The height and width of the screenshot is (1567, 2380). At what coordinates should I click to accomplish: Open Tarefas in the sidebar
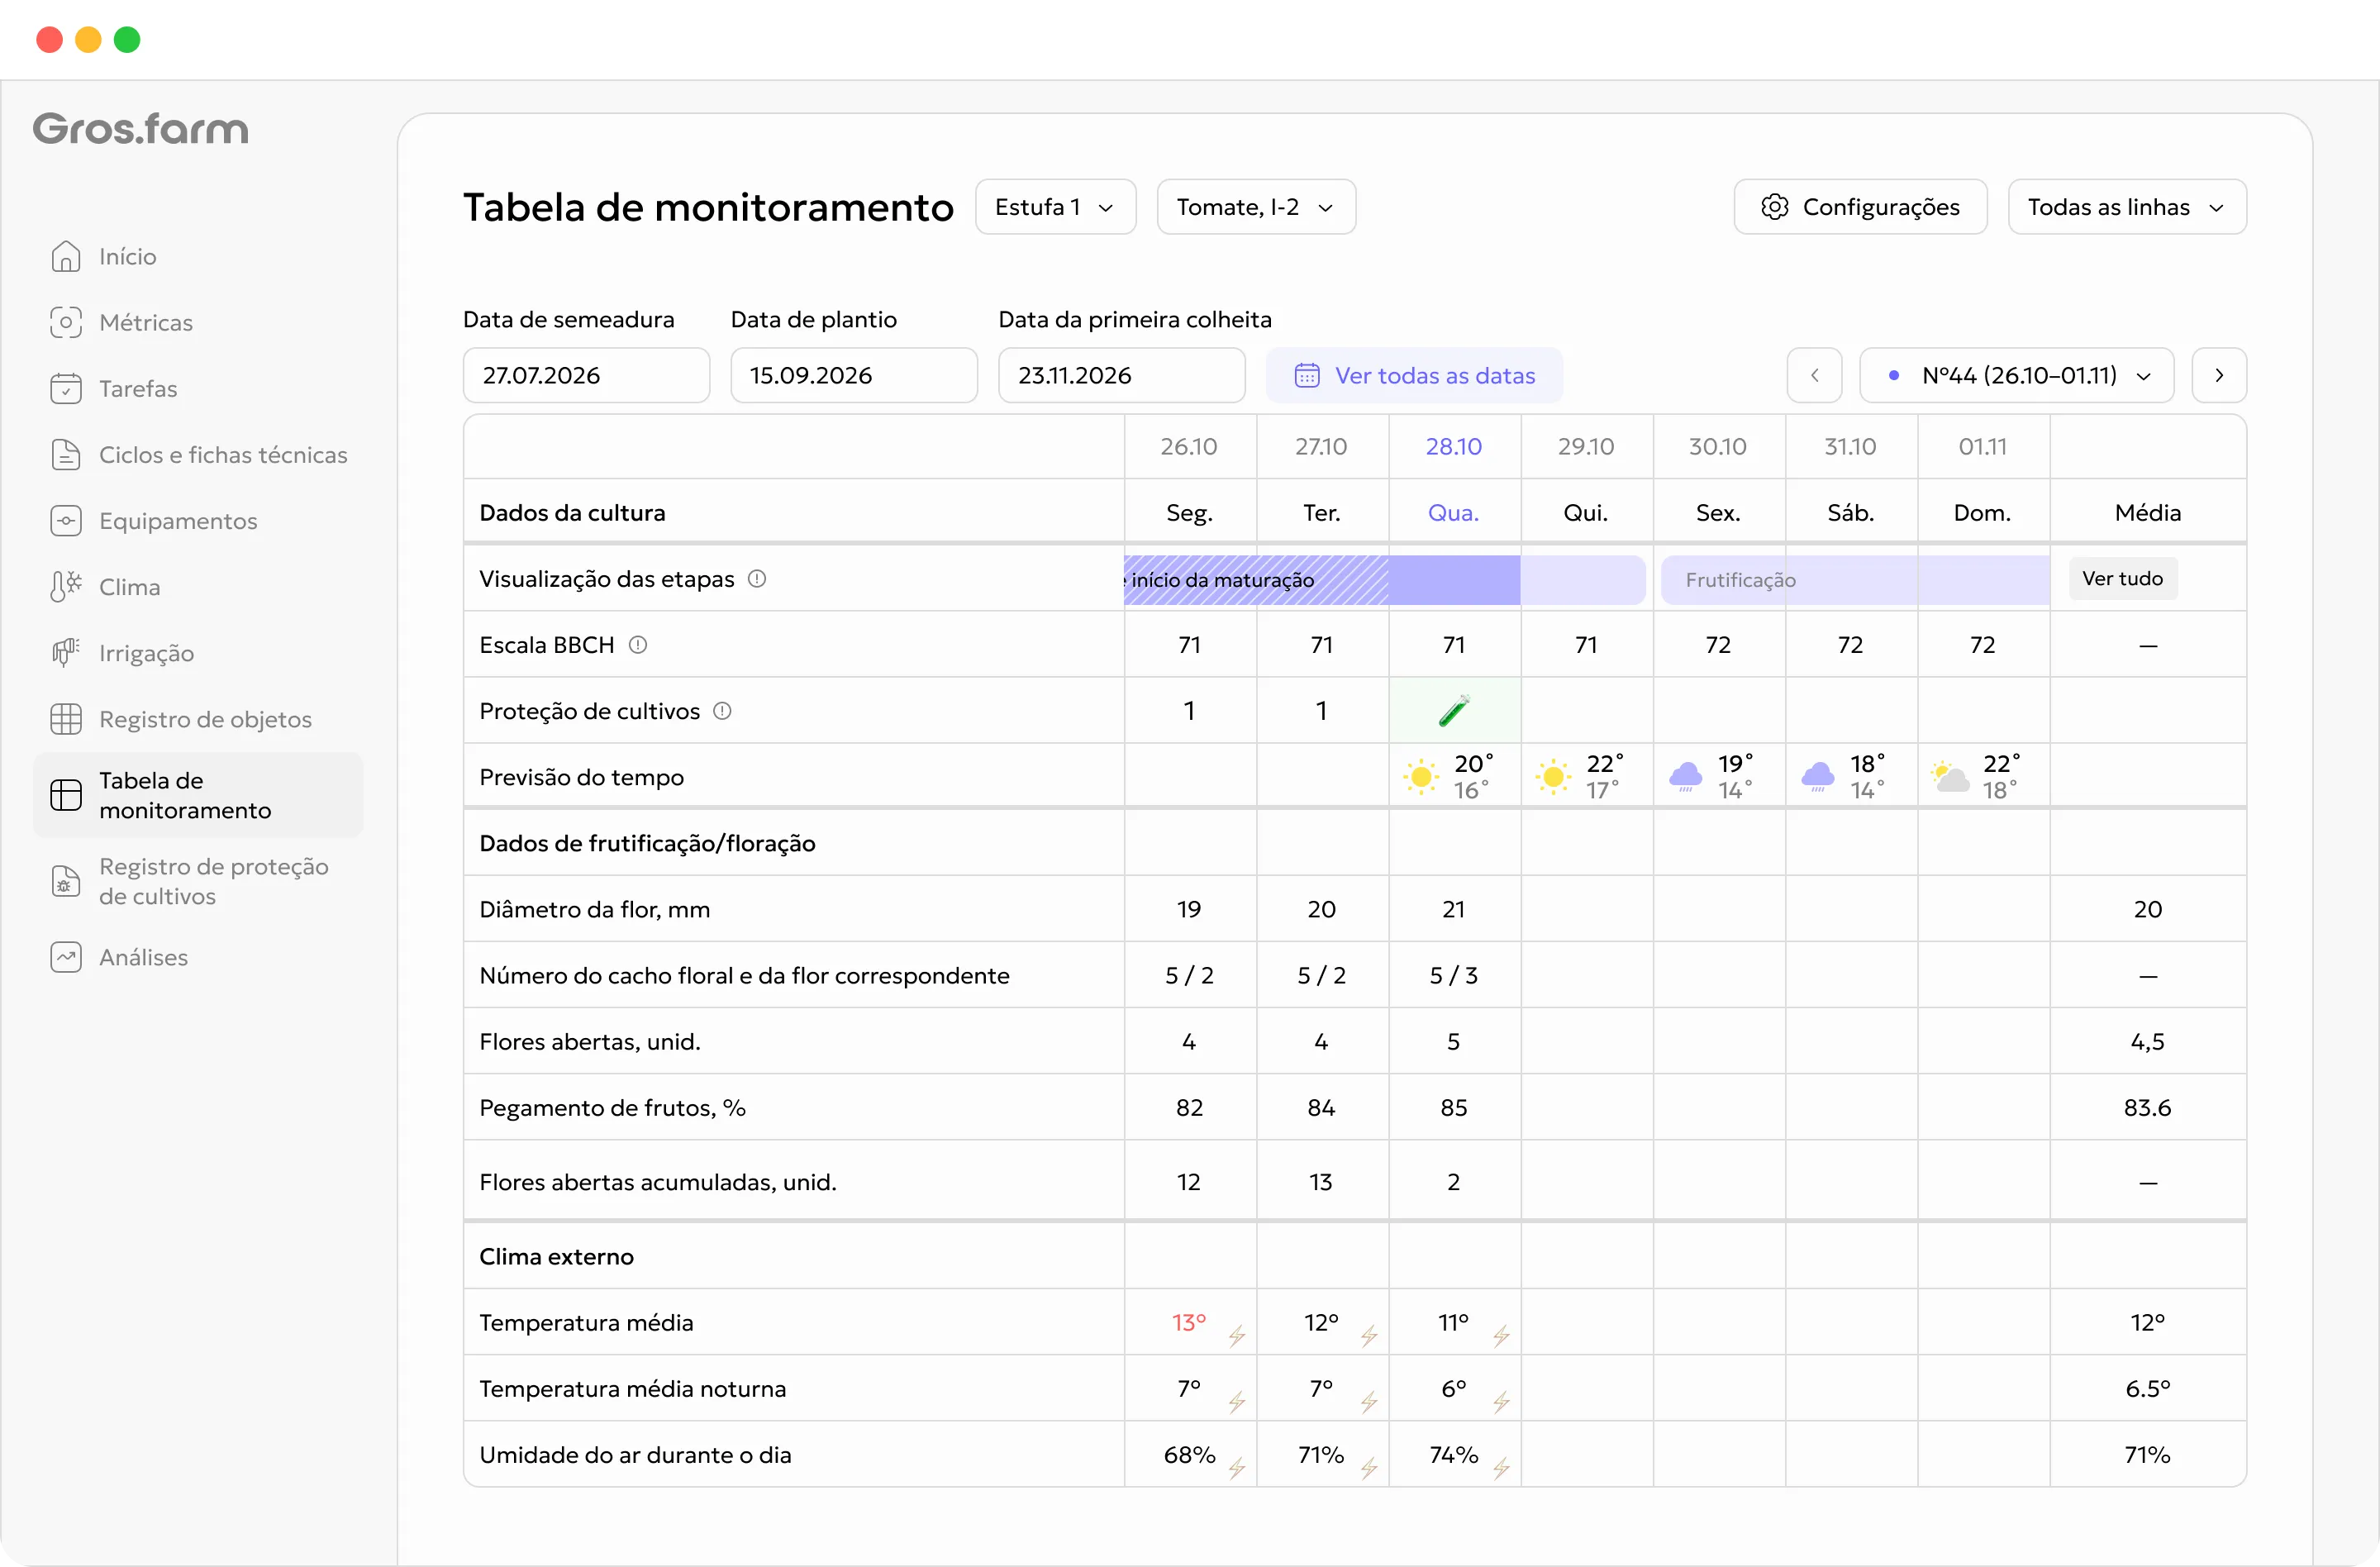(x=198, y=388)
